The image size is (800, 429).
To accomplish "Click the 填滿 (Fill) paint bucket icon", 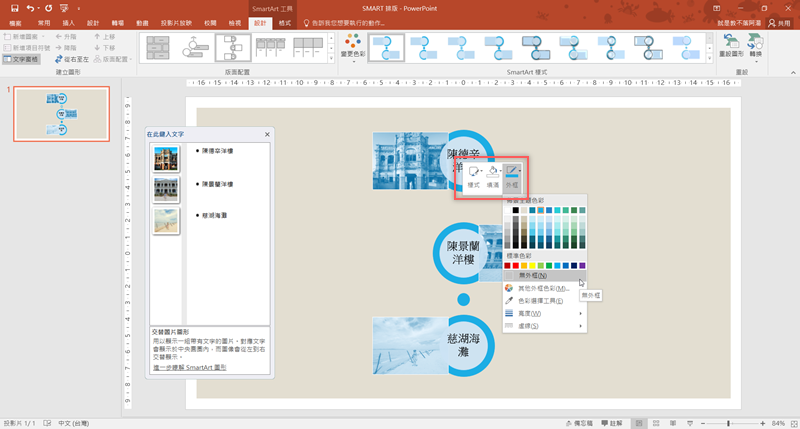I will [493, 174].
